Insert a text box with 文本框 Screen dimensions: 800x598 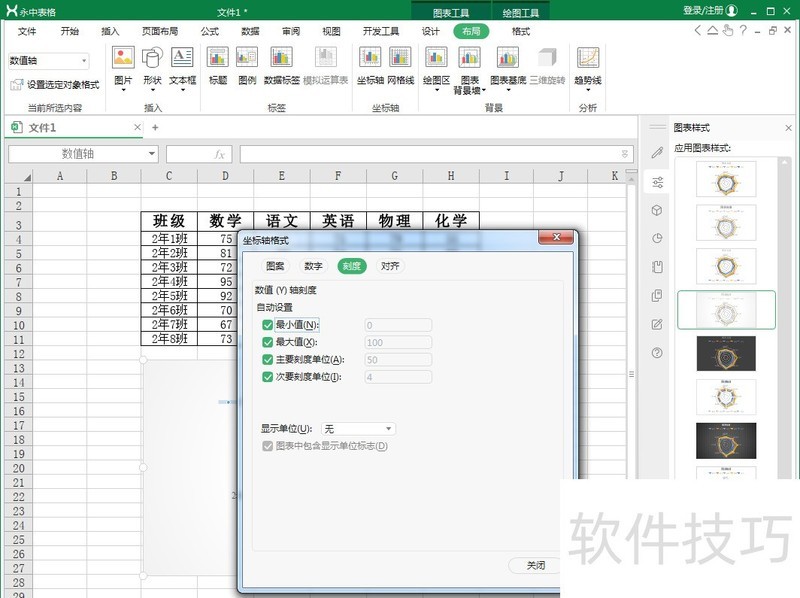182,58
